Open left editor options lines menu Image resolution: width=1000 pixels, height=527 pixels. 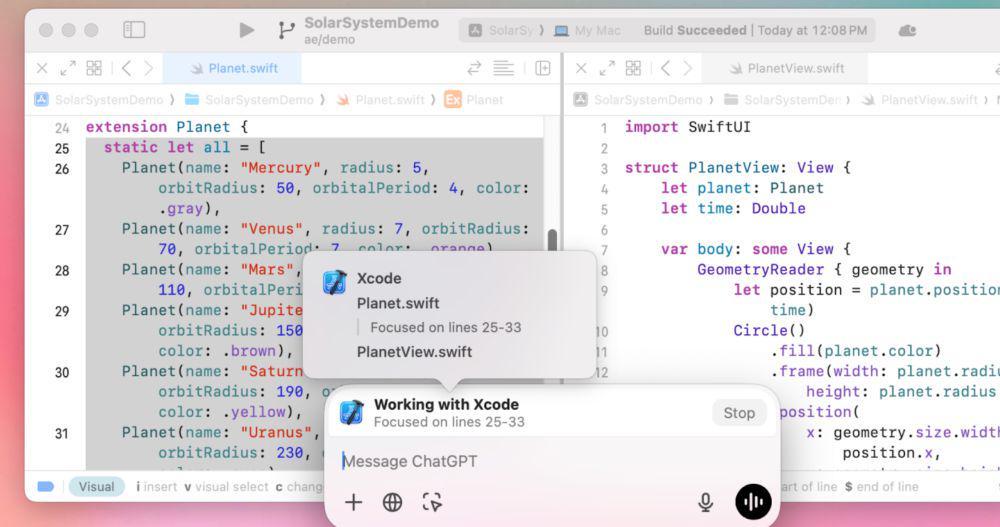(503, 68)
